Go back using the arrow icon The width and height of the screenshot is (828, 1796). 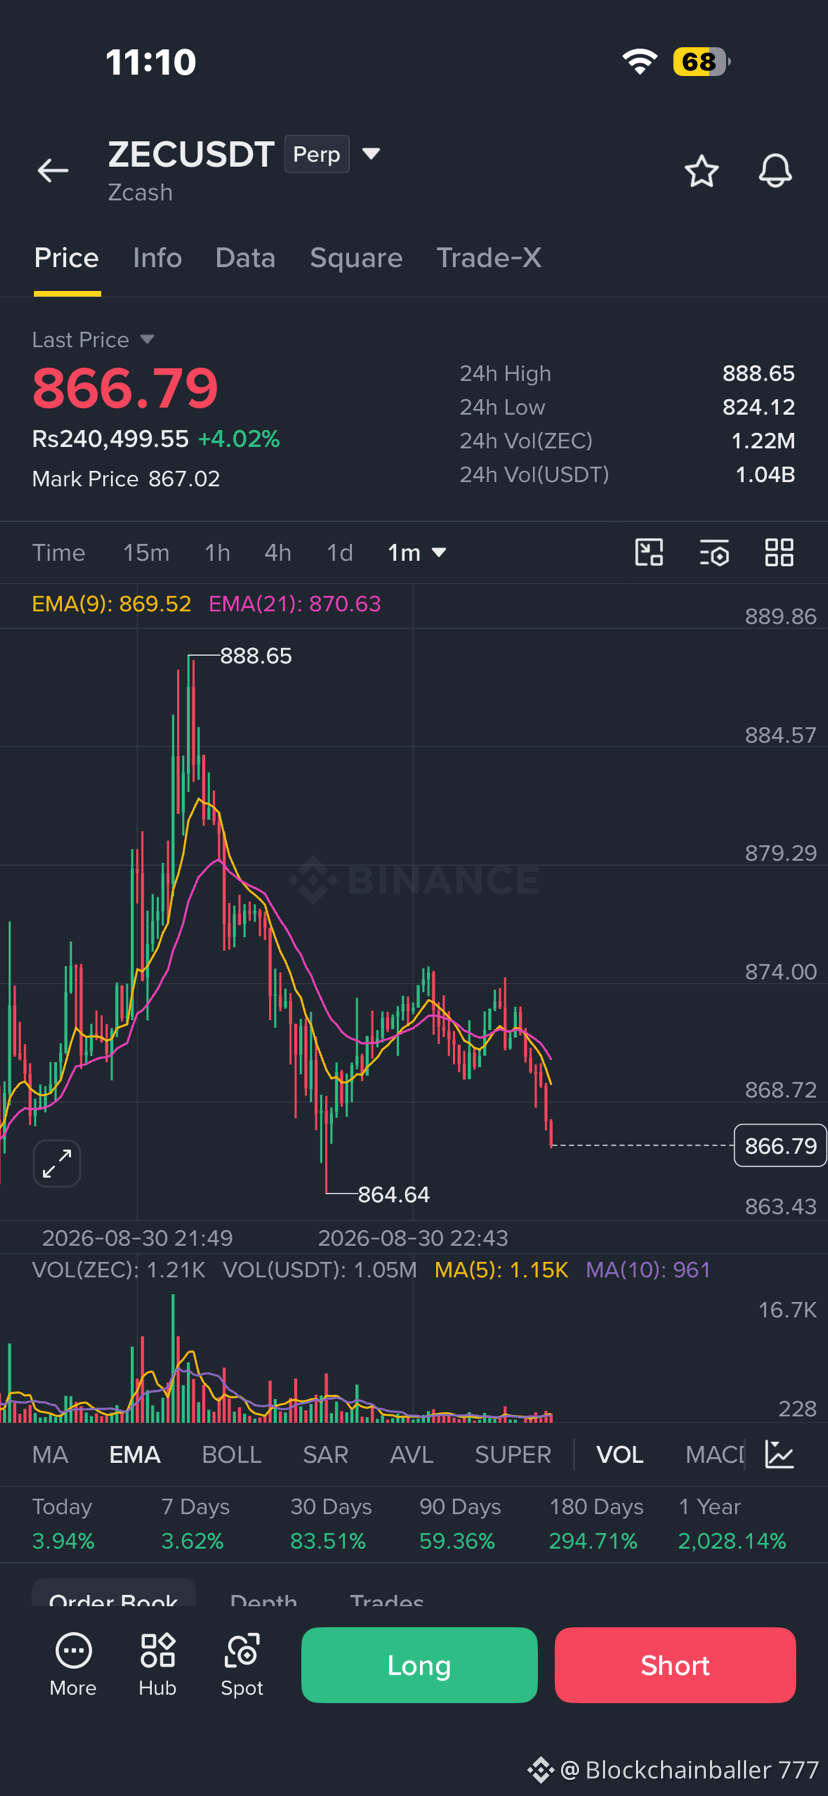click(53, 171)
